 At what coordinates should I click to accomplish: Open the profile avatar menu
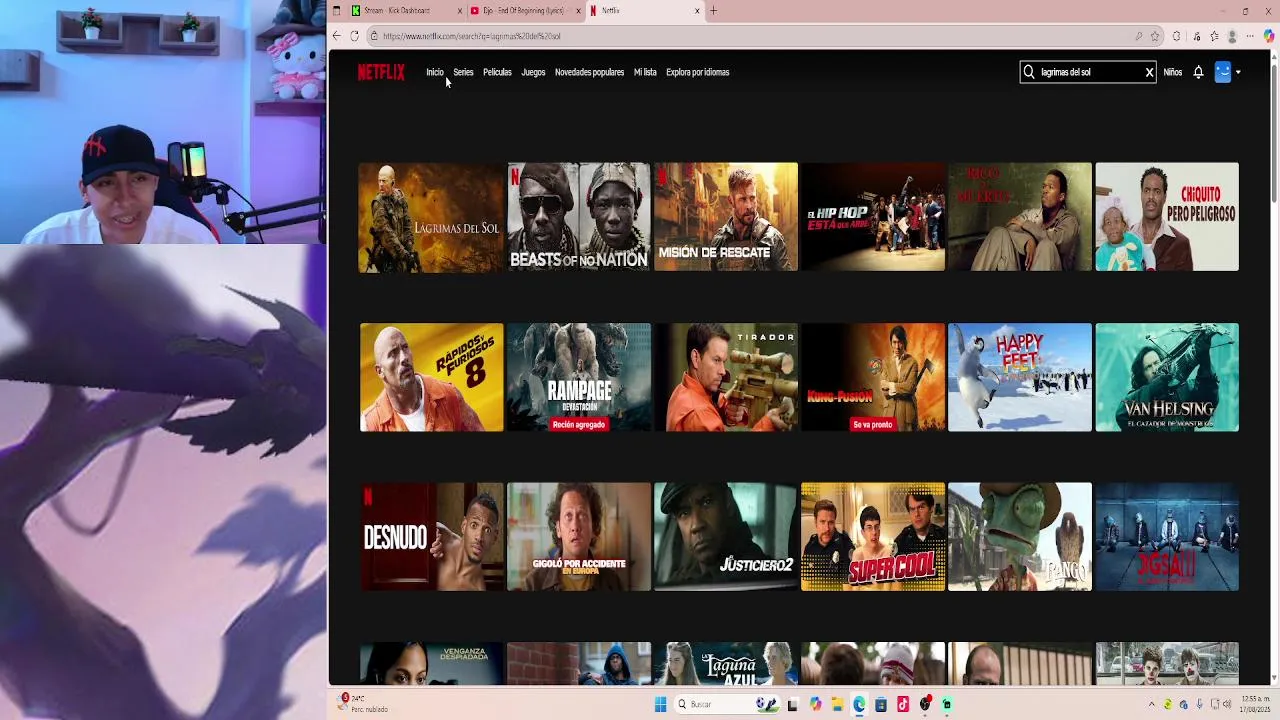[1223, 72]
